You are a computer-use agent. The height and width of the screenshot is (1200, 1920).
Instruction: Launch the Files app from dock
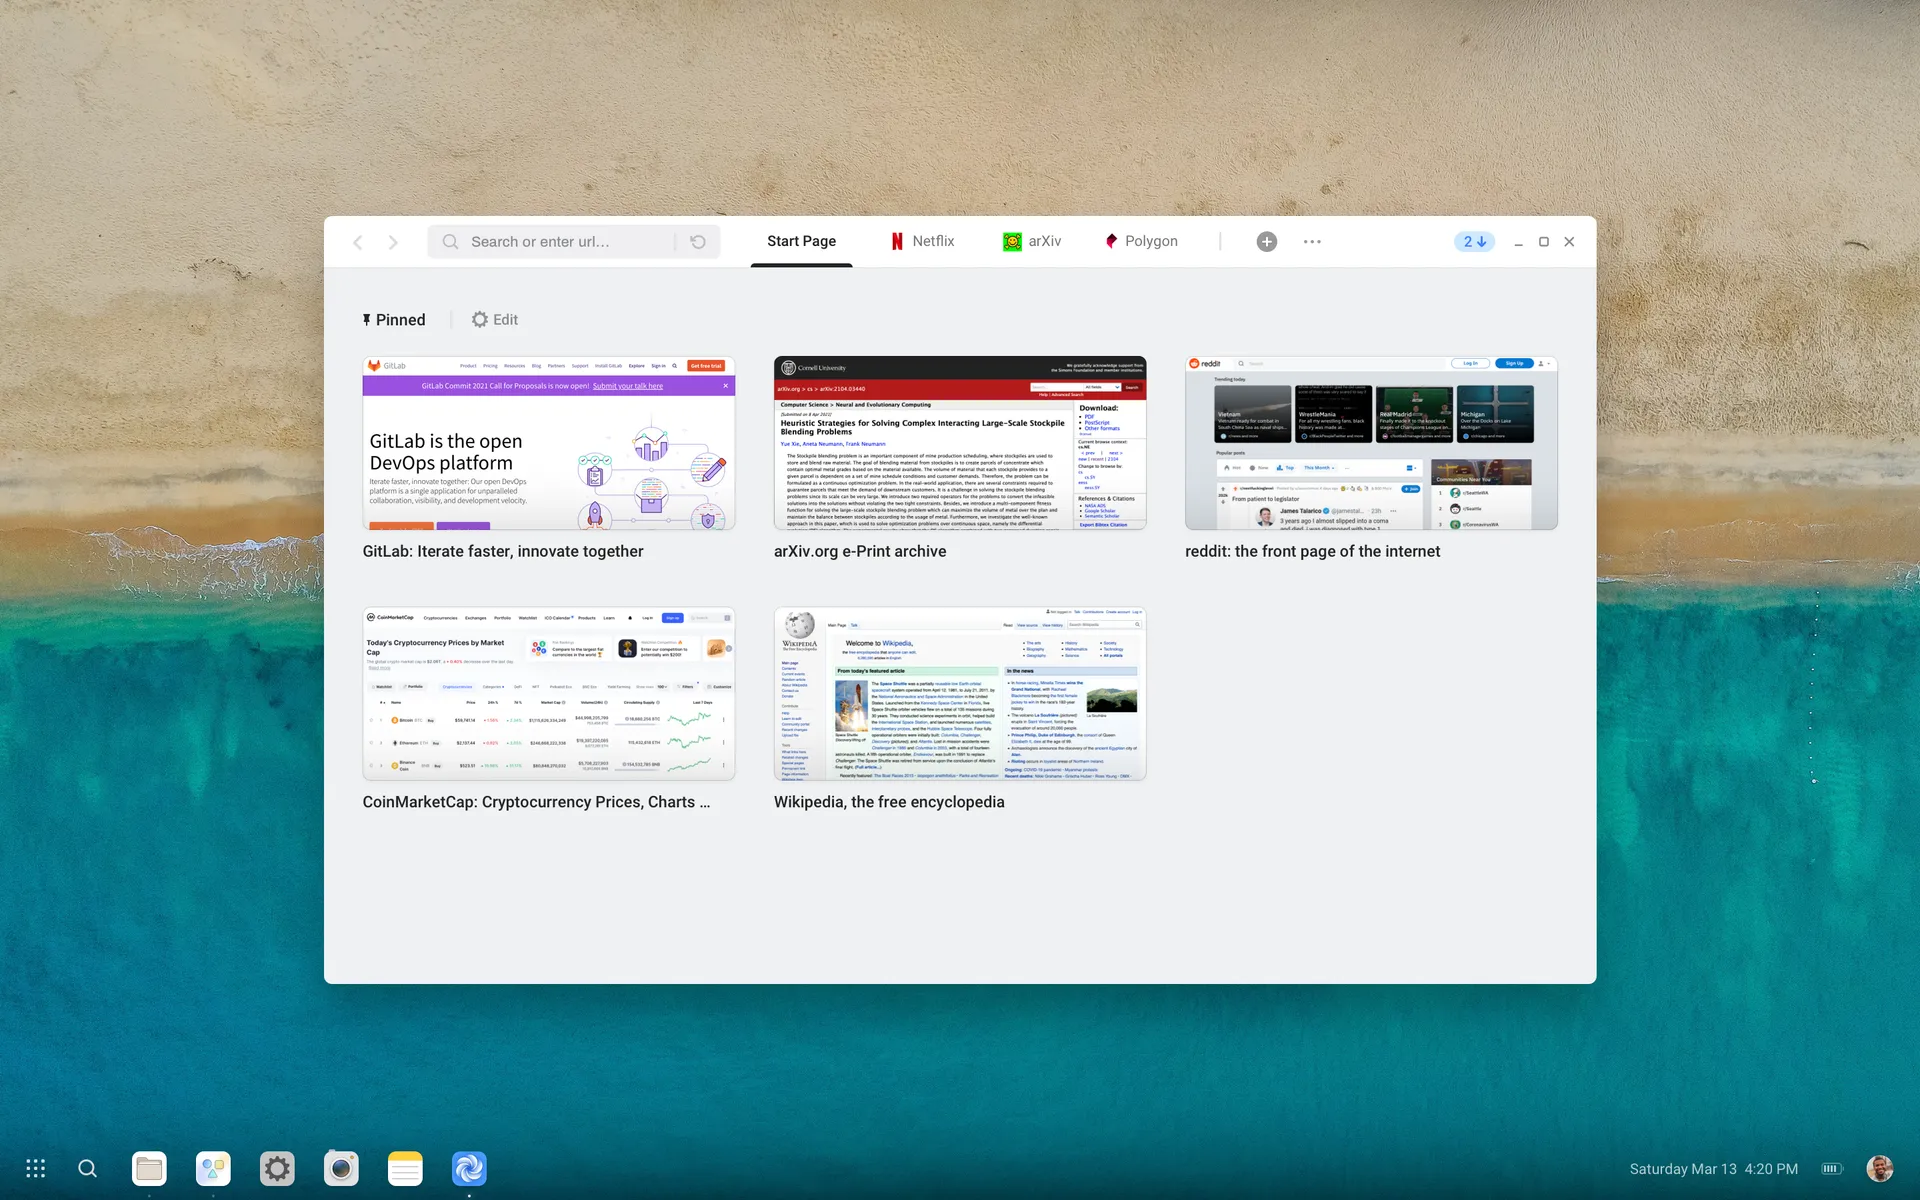[149, 1168]
